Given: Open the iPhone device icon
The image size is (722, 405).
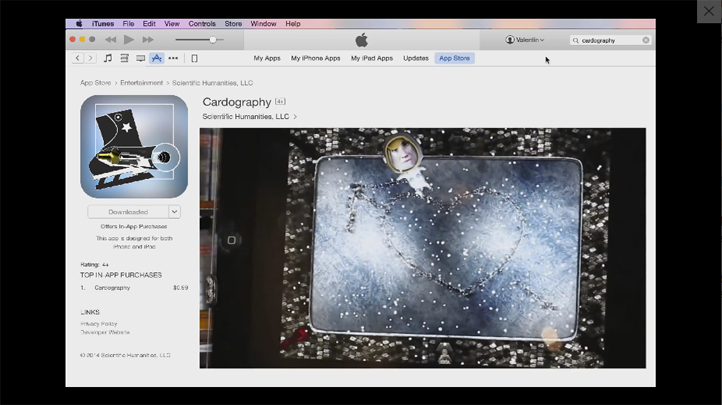Looking at the screenshot, I should click(x=194, y=58).
